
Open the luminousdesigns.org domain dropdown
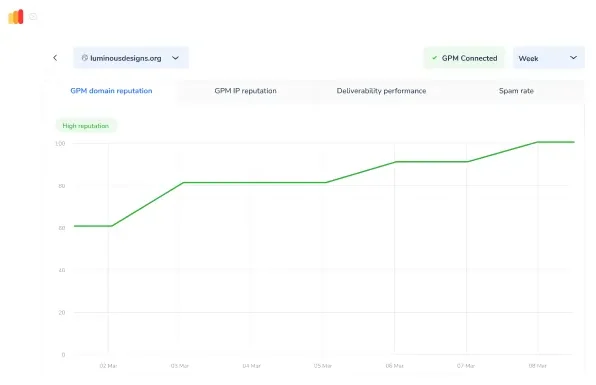tap(131, 58)
